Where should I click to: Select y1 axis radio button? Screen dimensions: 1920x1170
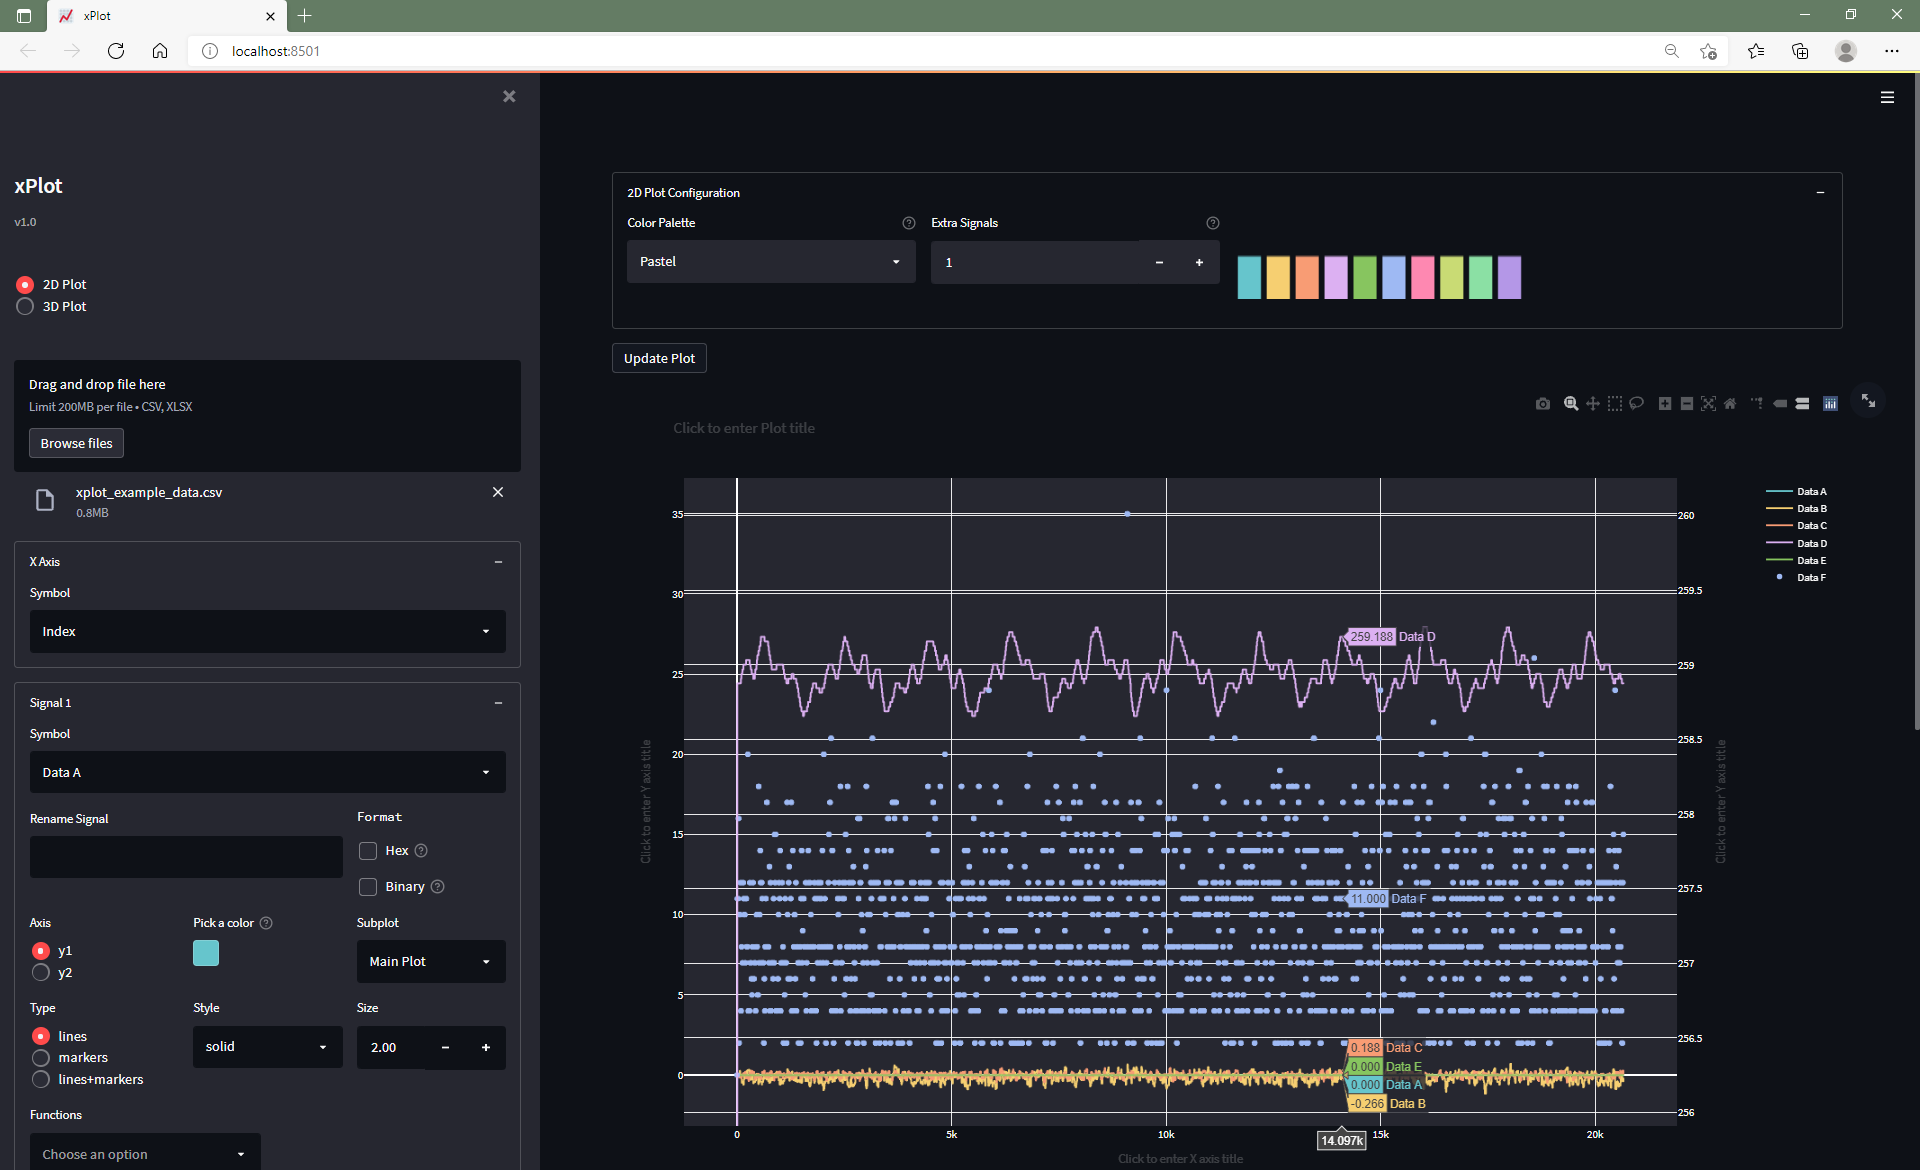tap(41, 951)
